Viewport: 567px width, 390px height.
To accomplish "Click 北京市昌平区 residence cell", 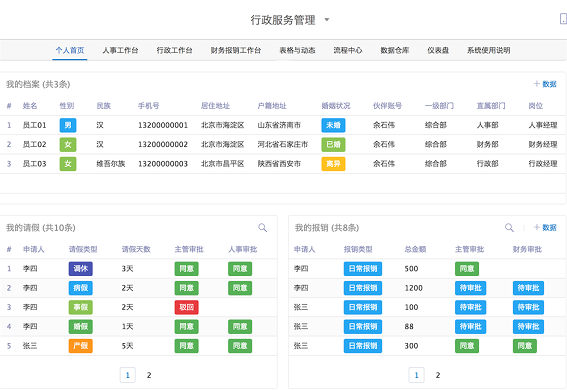I will click(222, 164).
